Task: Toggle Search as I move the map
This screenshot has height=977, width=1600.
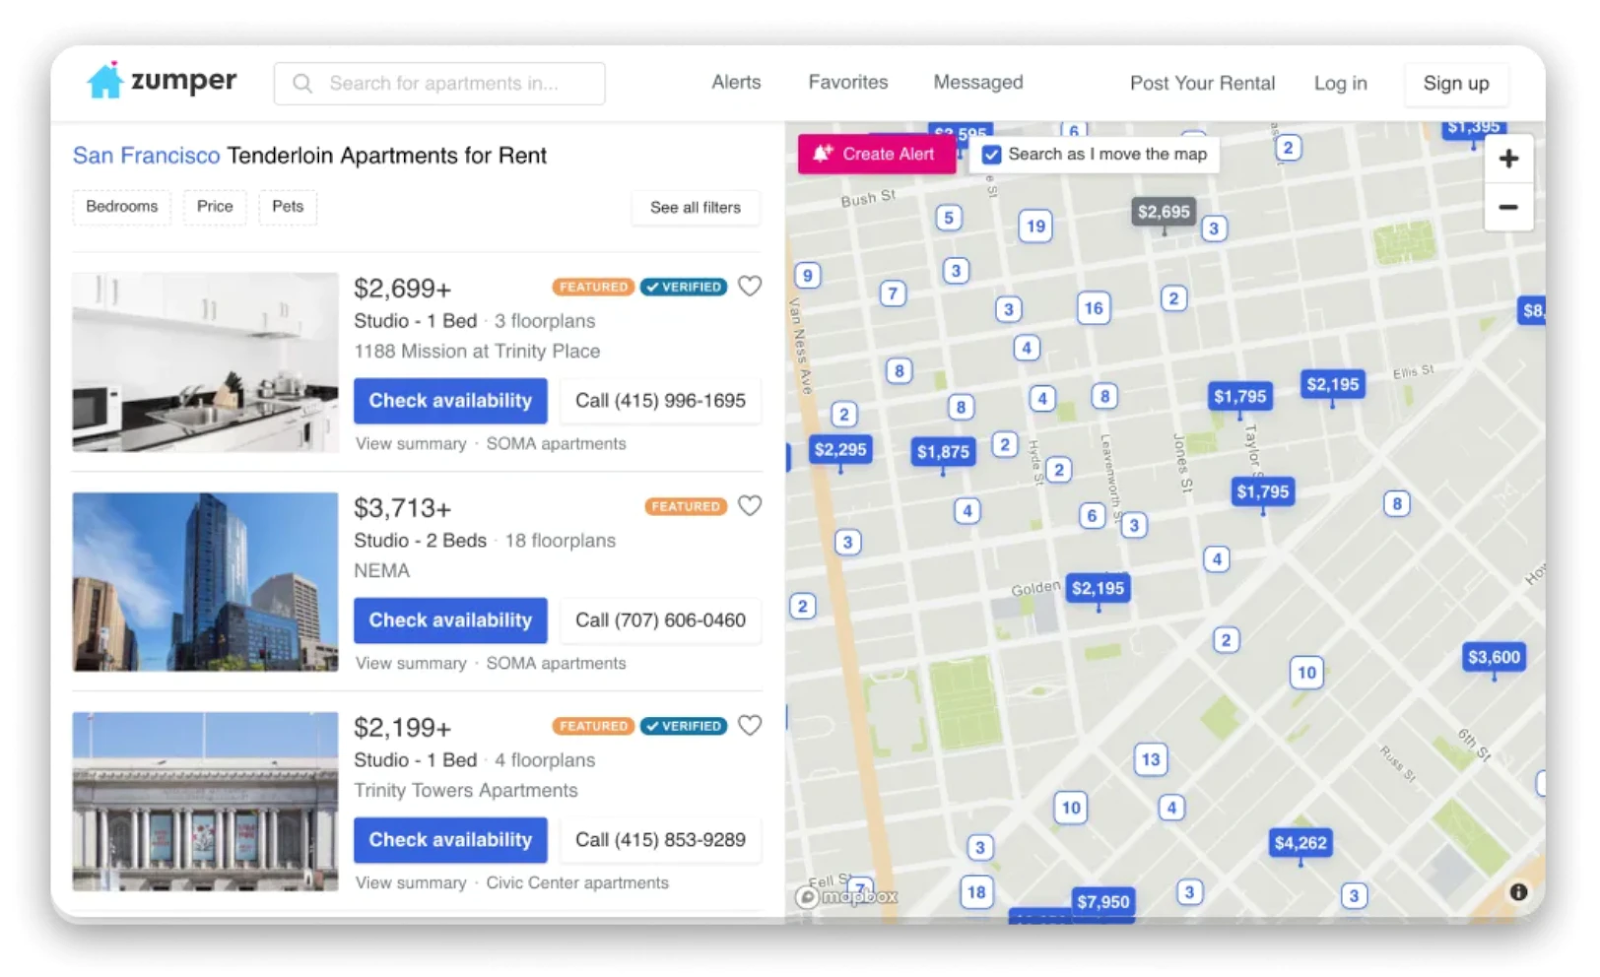Action: [991, 155]
